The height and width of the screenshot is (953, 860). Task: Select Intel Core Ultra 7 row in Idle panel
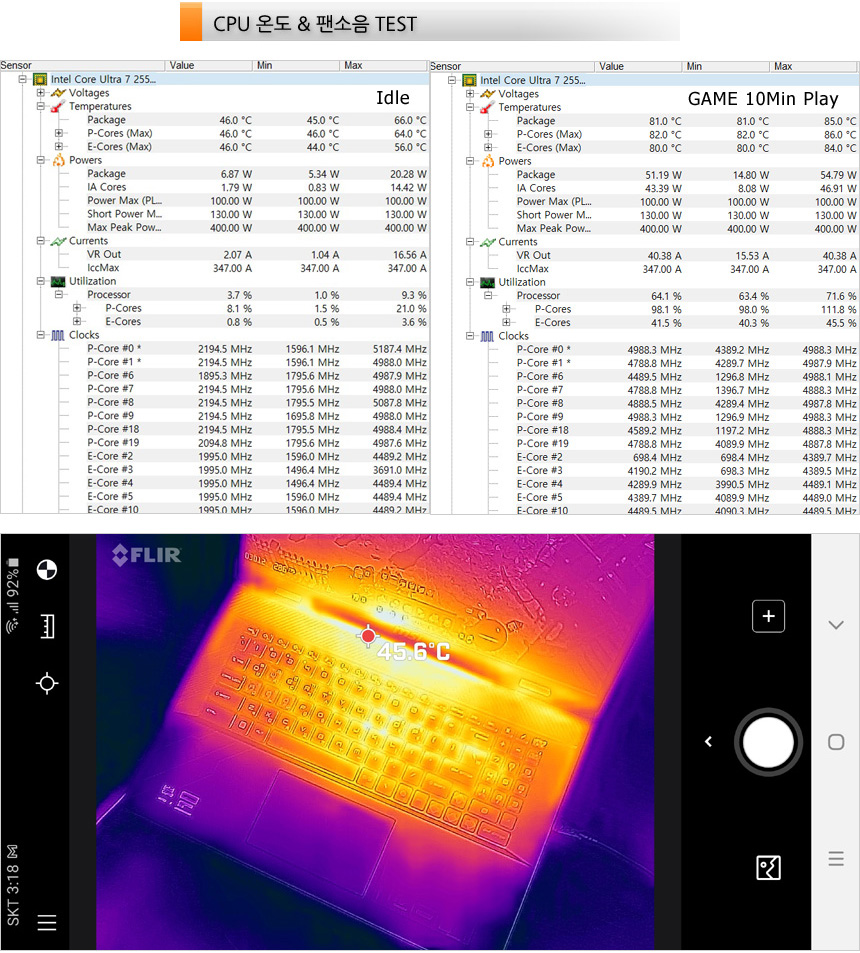100,79
